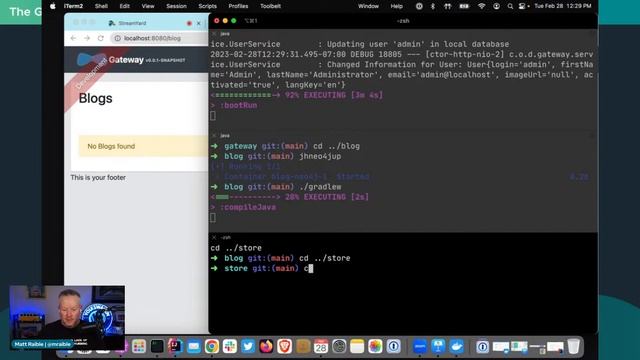Click the Gateway logo link in navbar

[131, 60]
